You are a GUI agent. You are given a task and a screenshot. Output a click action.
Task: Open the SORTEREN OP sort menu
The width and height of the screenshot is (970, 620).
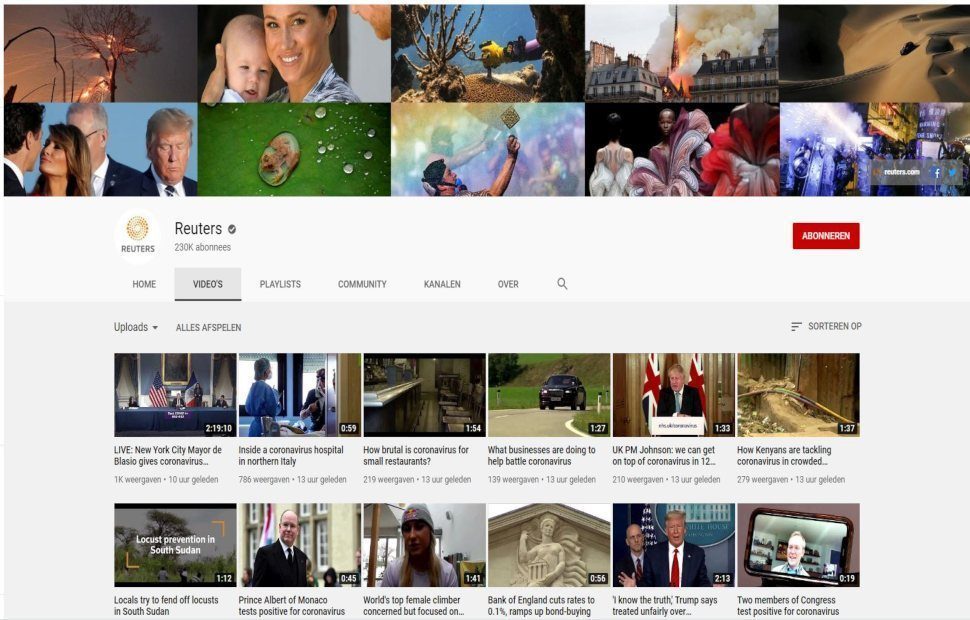click(826, 326)
